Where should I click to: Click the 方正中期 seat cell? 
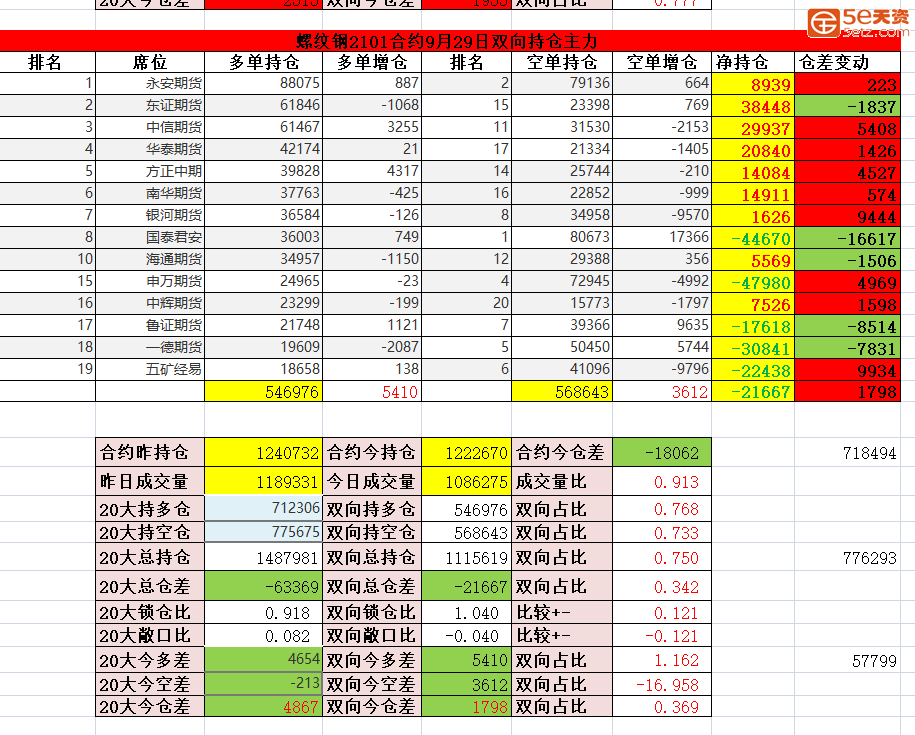[x=150, y=172]
